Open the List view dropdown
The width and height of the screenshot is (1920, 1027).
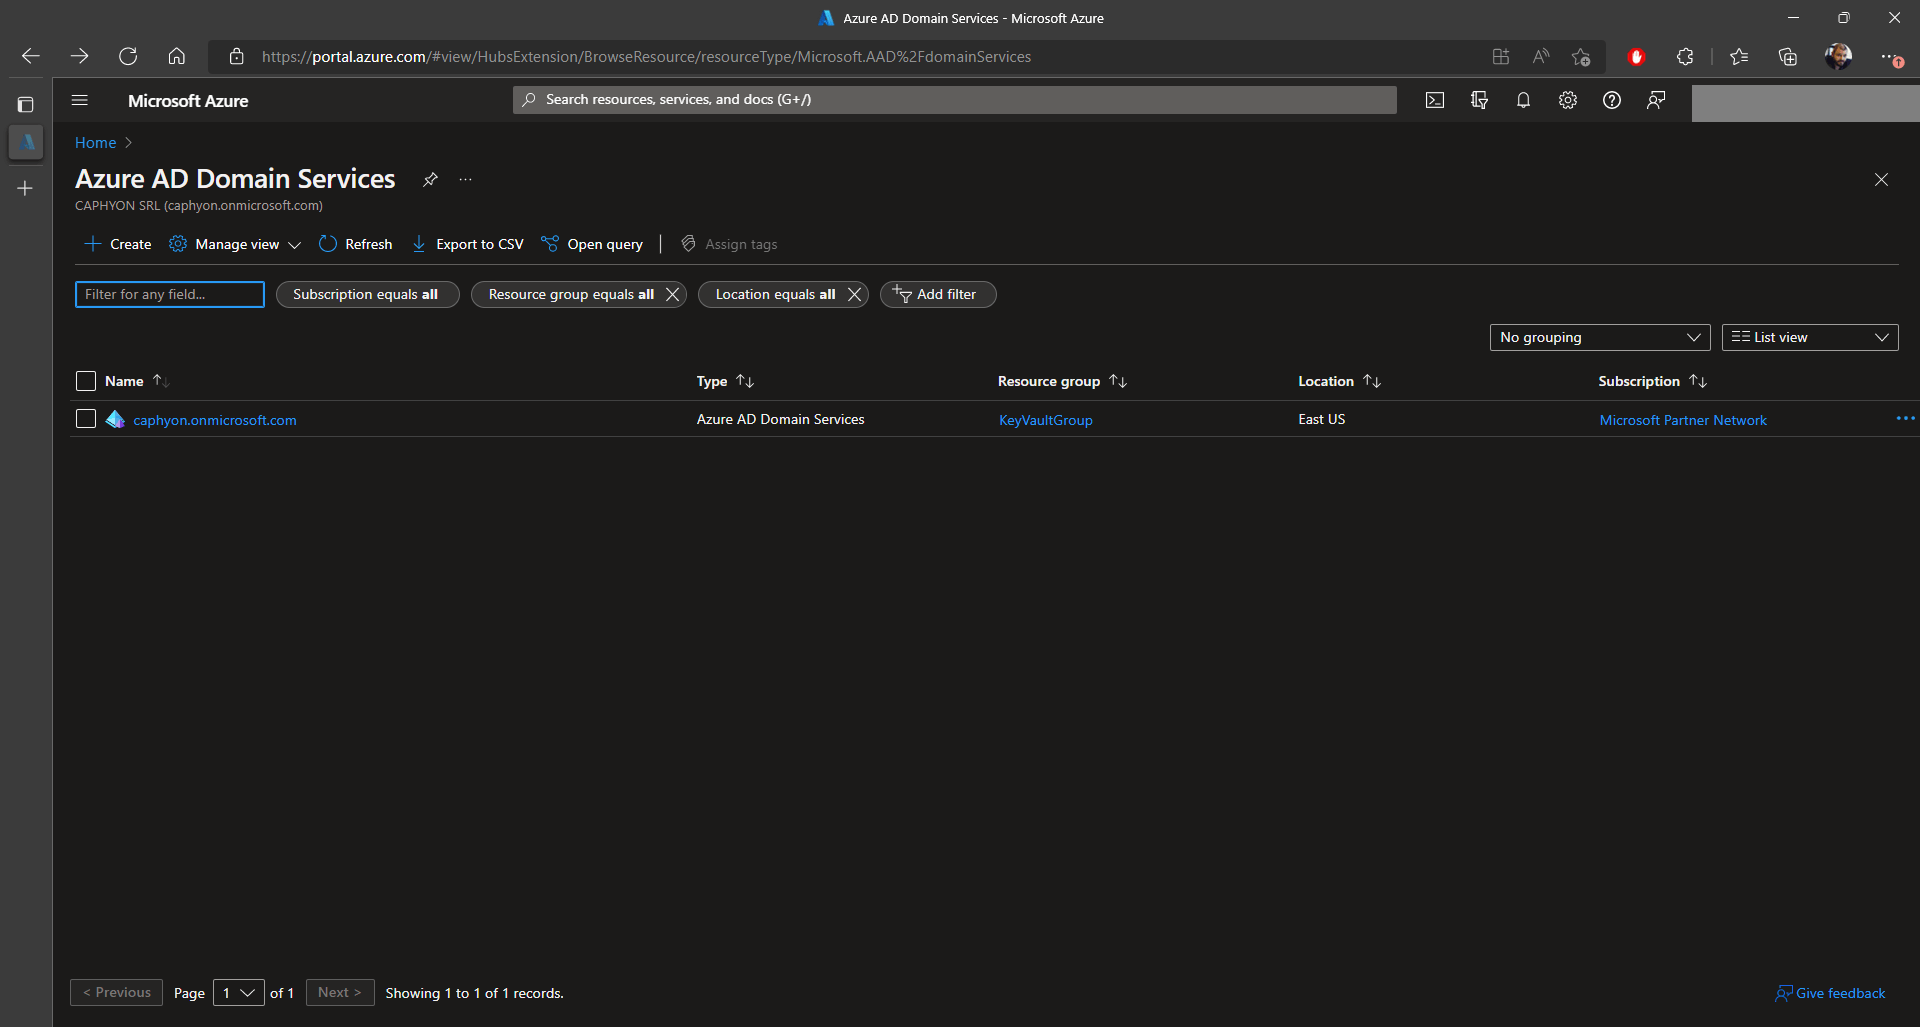(1810, 337)
